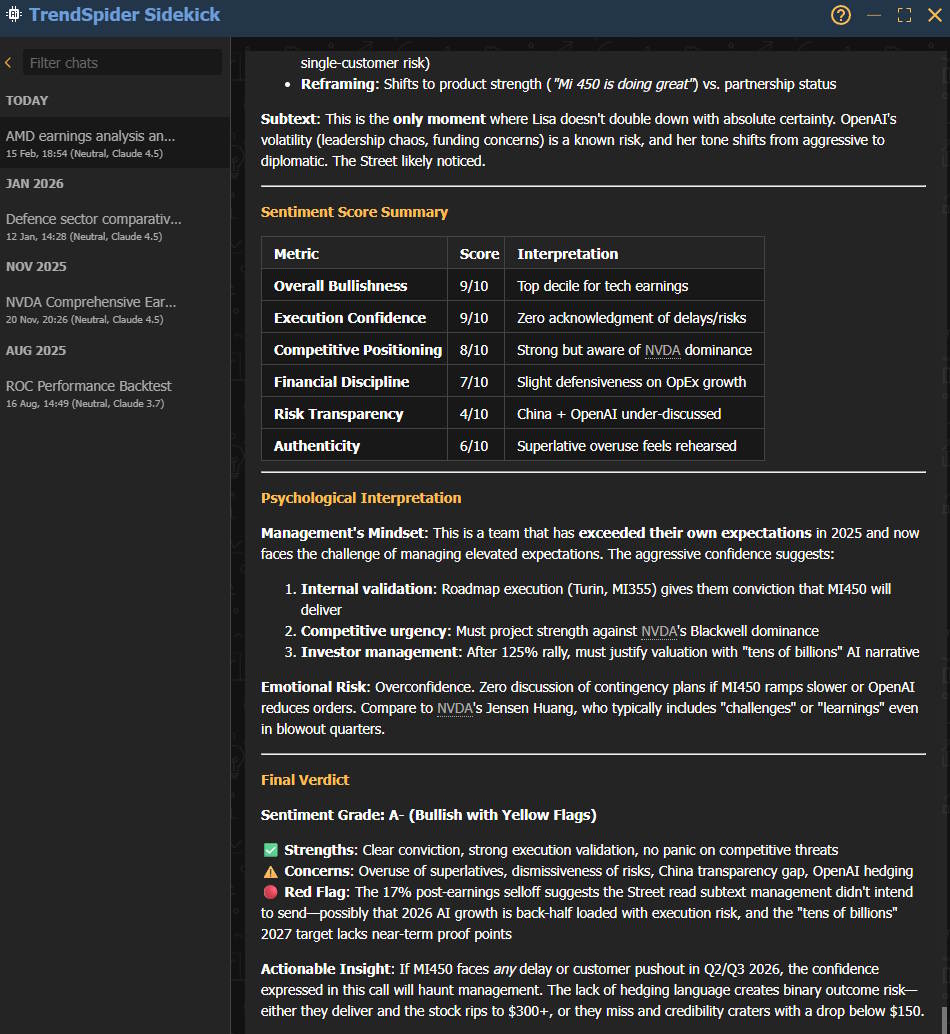Minimize the Sidekick window
Image resolution: width=950 pixels, height=1034 pixels.
pos(874,15)
